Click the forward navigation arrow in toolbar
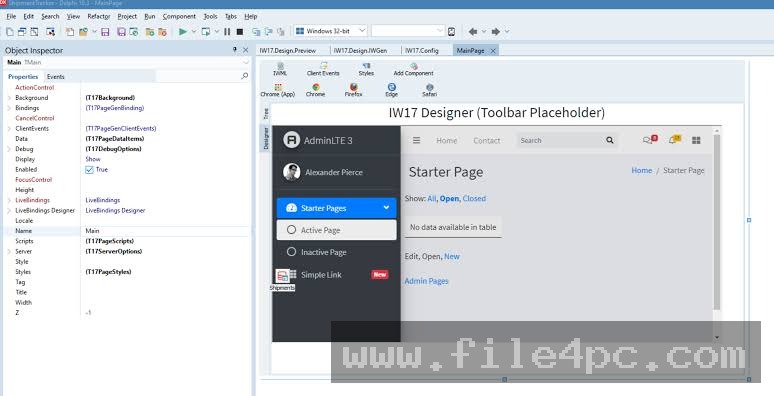The width and height of the screenshot is (774, 396). (496, 32)
